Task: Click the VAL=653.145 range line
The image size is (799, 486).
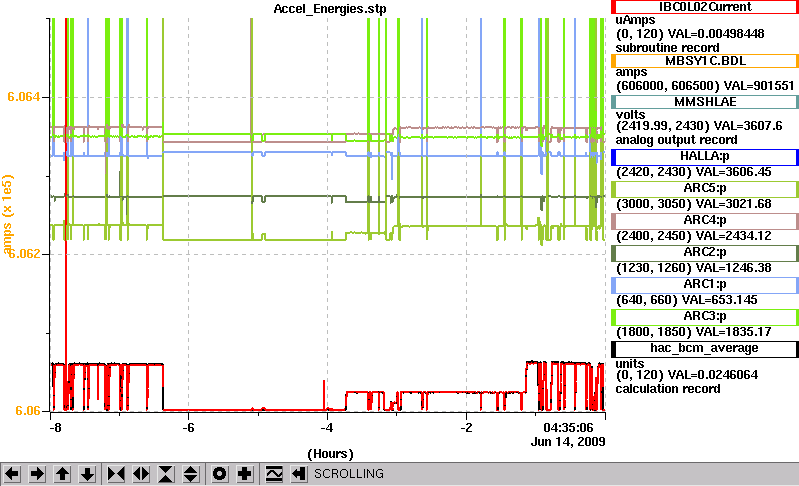Action: pyautogui.click(x=687, y=301)
